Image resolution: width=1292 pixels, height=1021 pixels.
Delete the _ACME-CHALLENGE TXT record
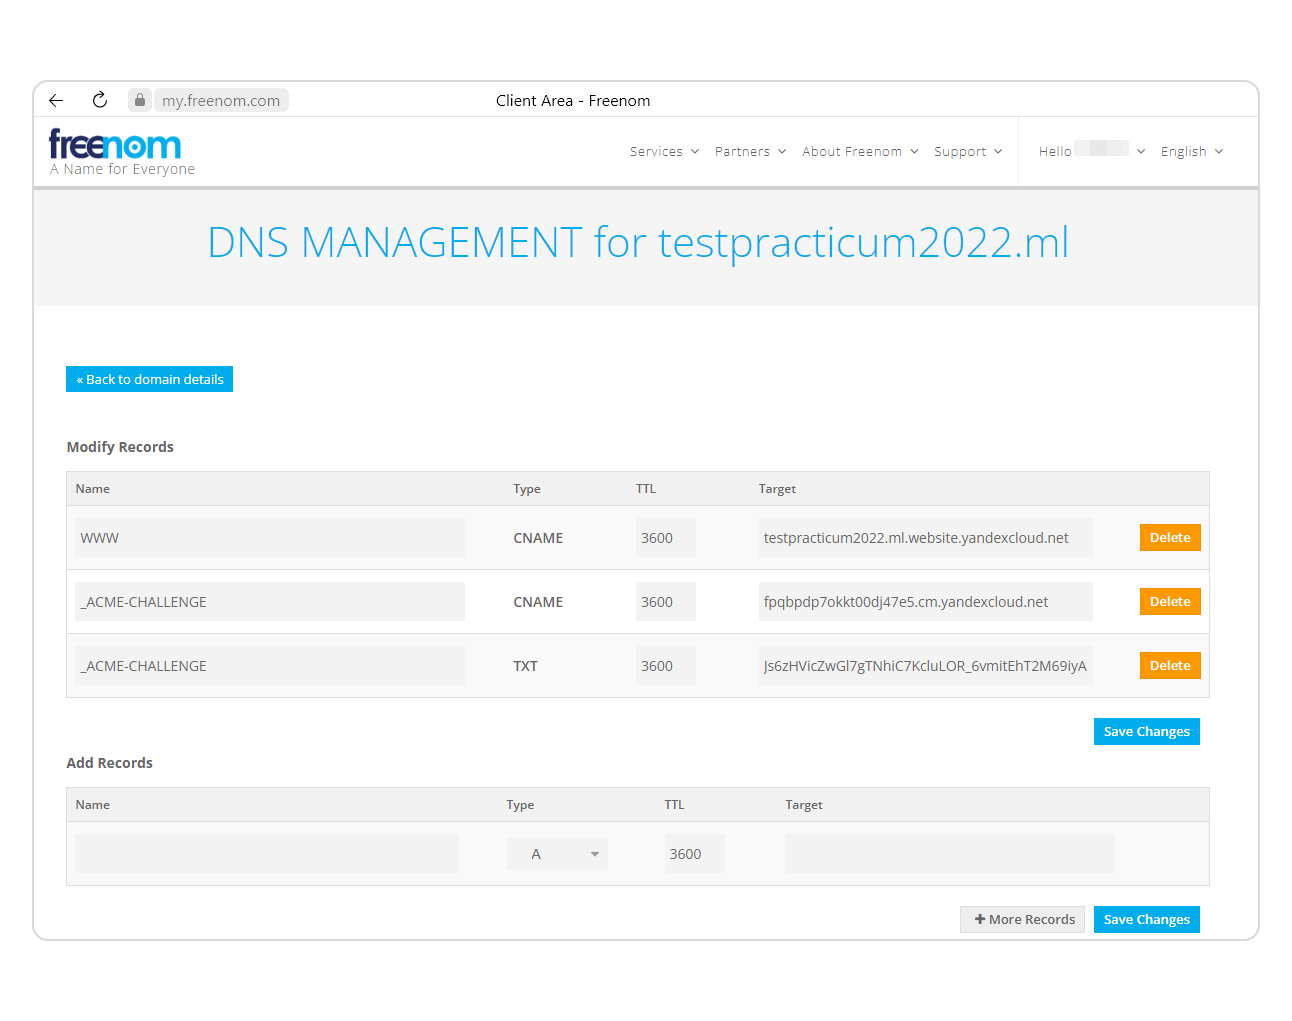point(1170,666)
